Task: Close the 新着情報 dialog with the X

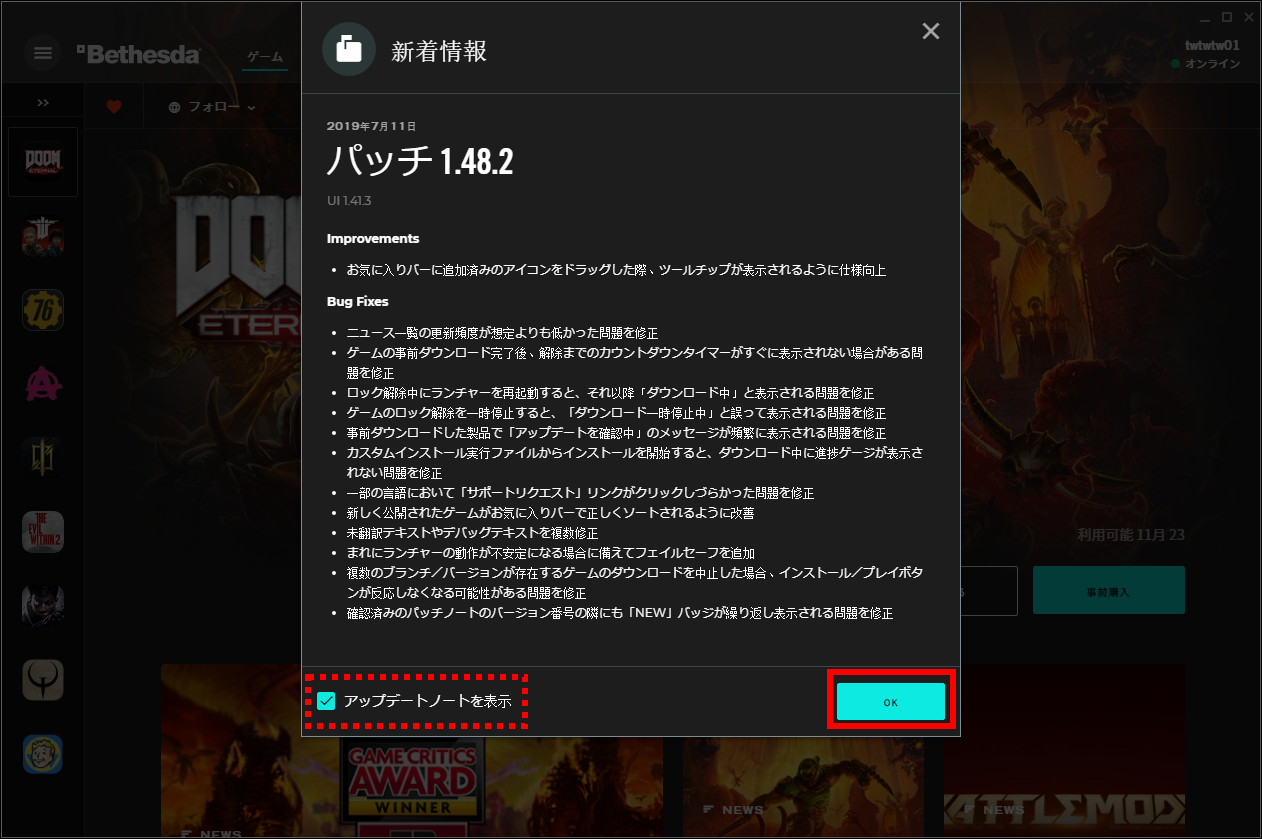Action: 931,31
